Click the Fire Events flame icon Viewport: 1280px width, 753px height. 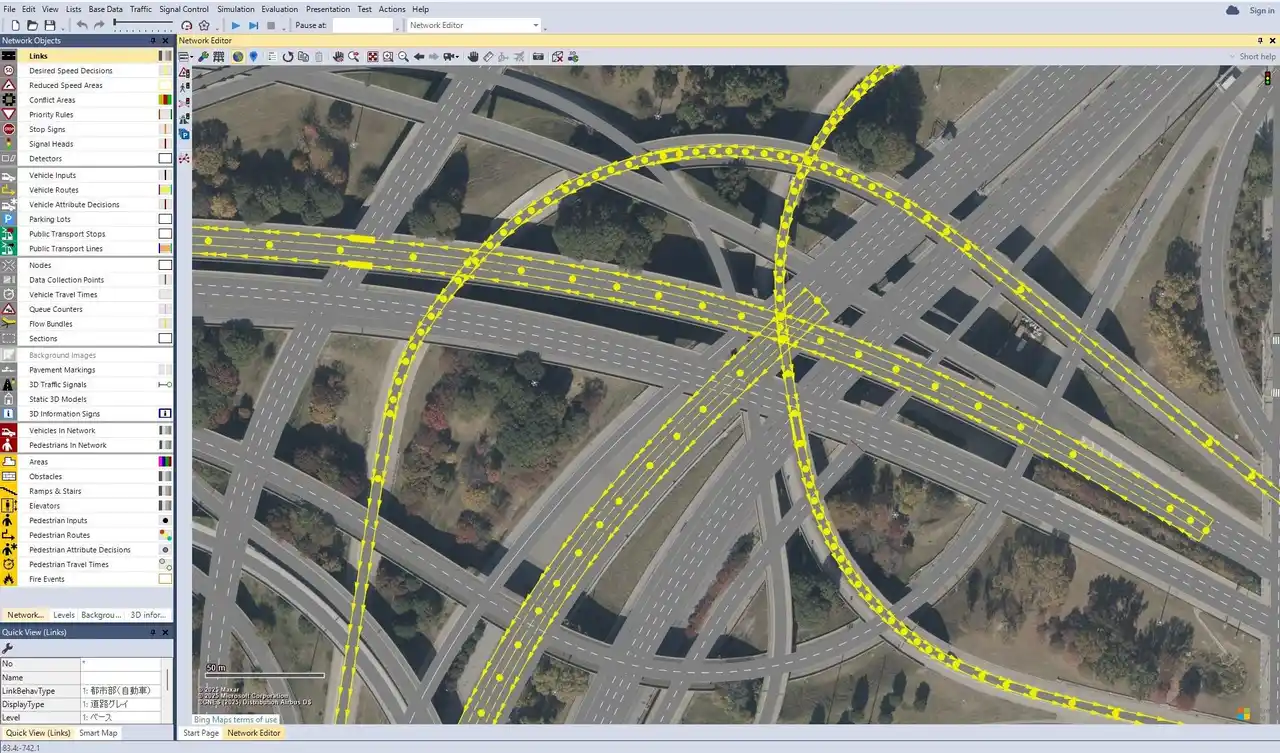click(x=9, y=579)
